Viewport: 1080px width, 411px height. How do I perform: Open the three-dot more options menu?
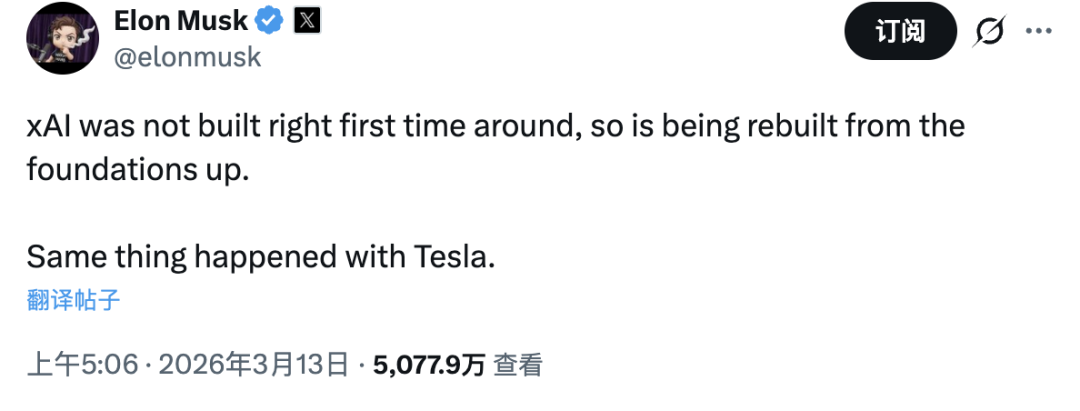(x=1039, y=31)
